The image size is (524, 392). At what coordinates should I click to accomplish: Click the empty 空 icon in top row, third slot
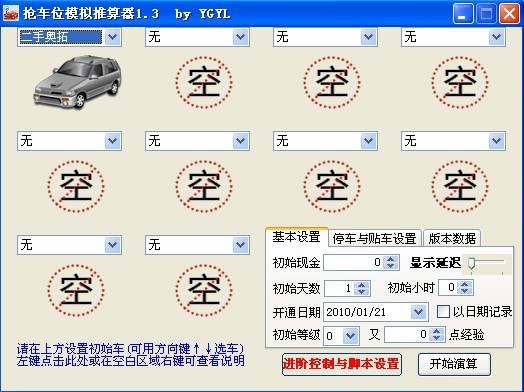tap(332, 82)
